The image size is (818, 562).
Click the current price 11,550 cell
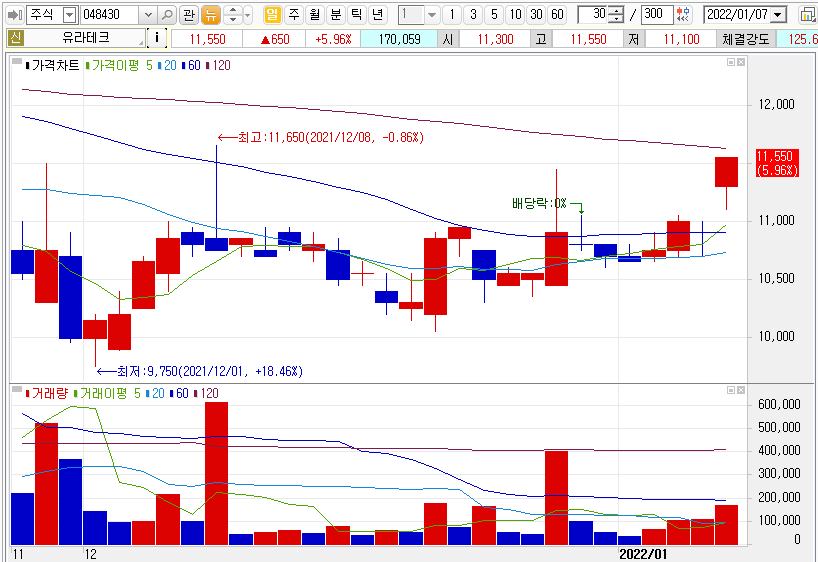[207, 39]
